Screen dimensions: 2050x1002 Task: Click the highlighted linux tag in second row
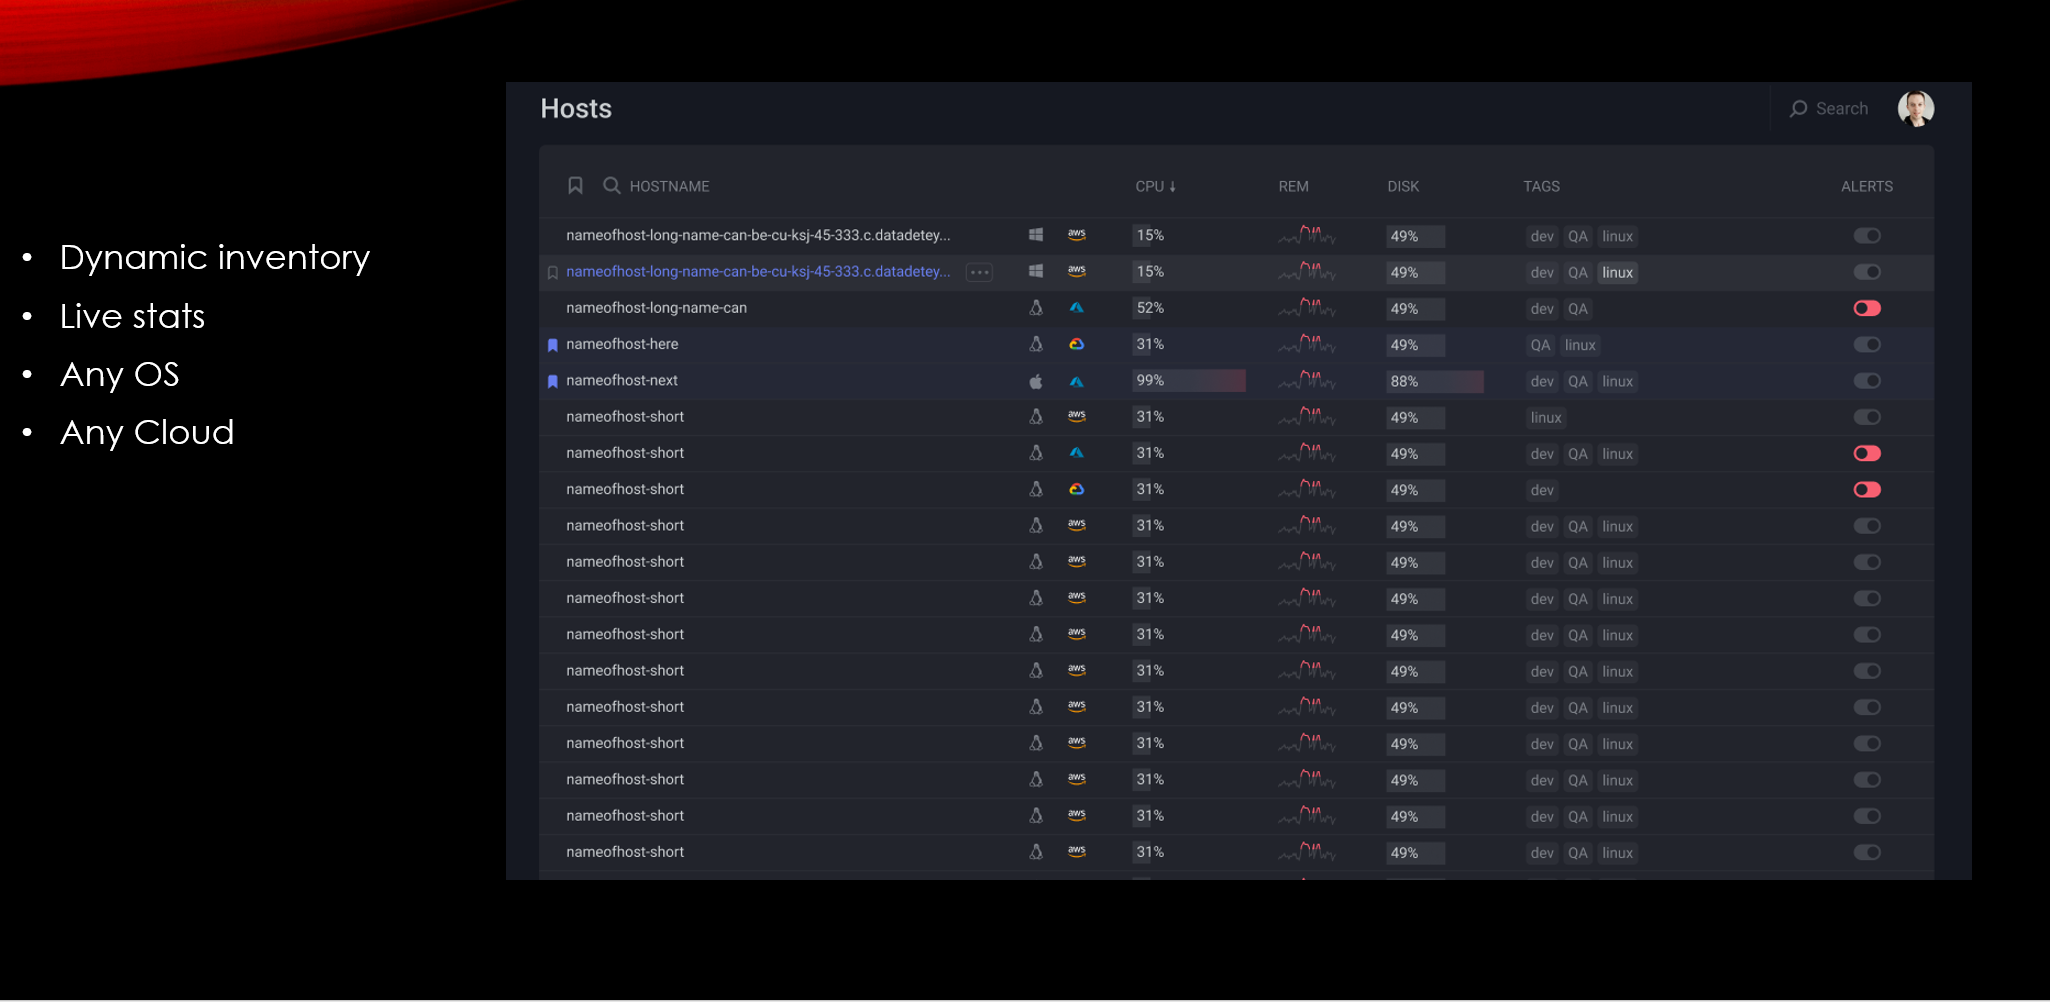click(x=1617, y=273)
